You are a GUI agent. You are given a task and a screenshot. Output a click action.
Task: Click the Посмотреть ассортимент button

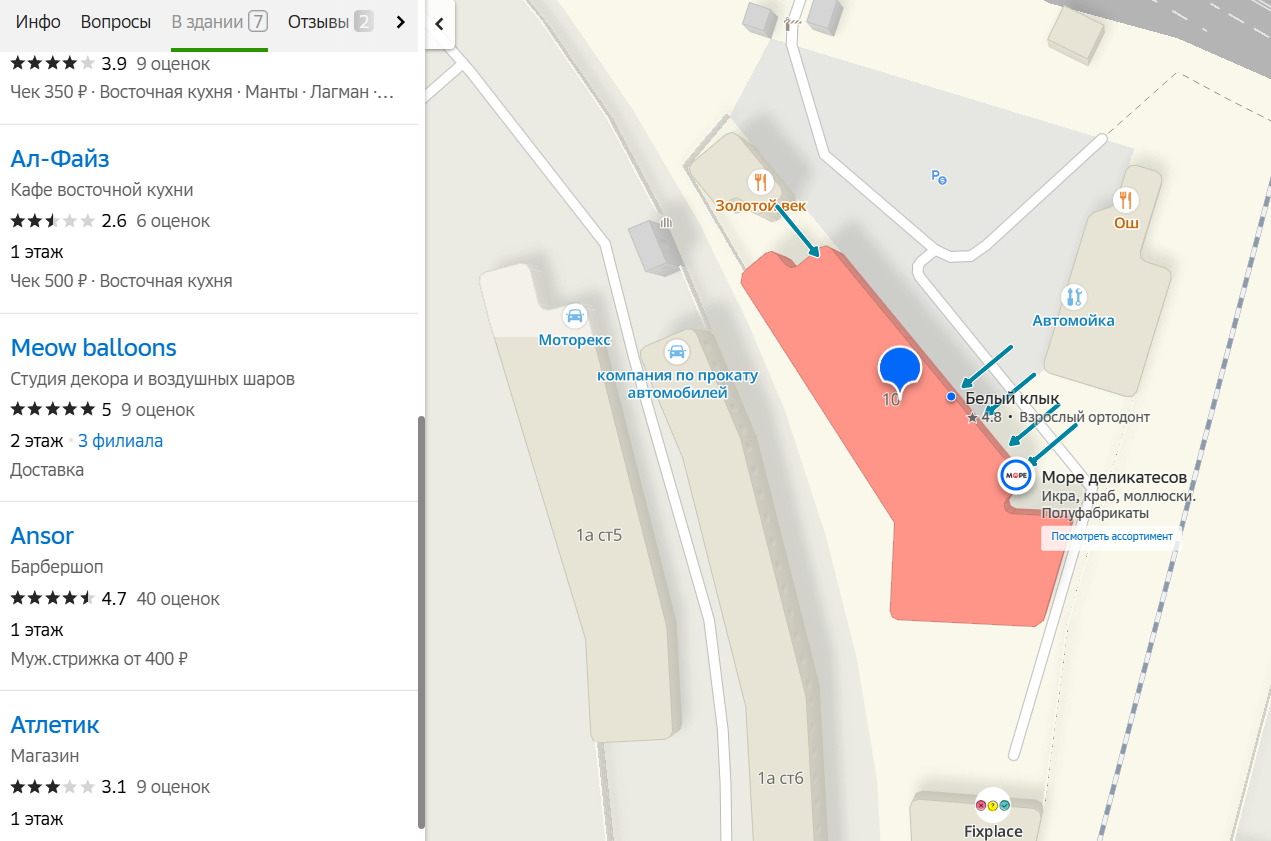(x=1111, y=536)
